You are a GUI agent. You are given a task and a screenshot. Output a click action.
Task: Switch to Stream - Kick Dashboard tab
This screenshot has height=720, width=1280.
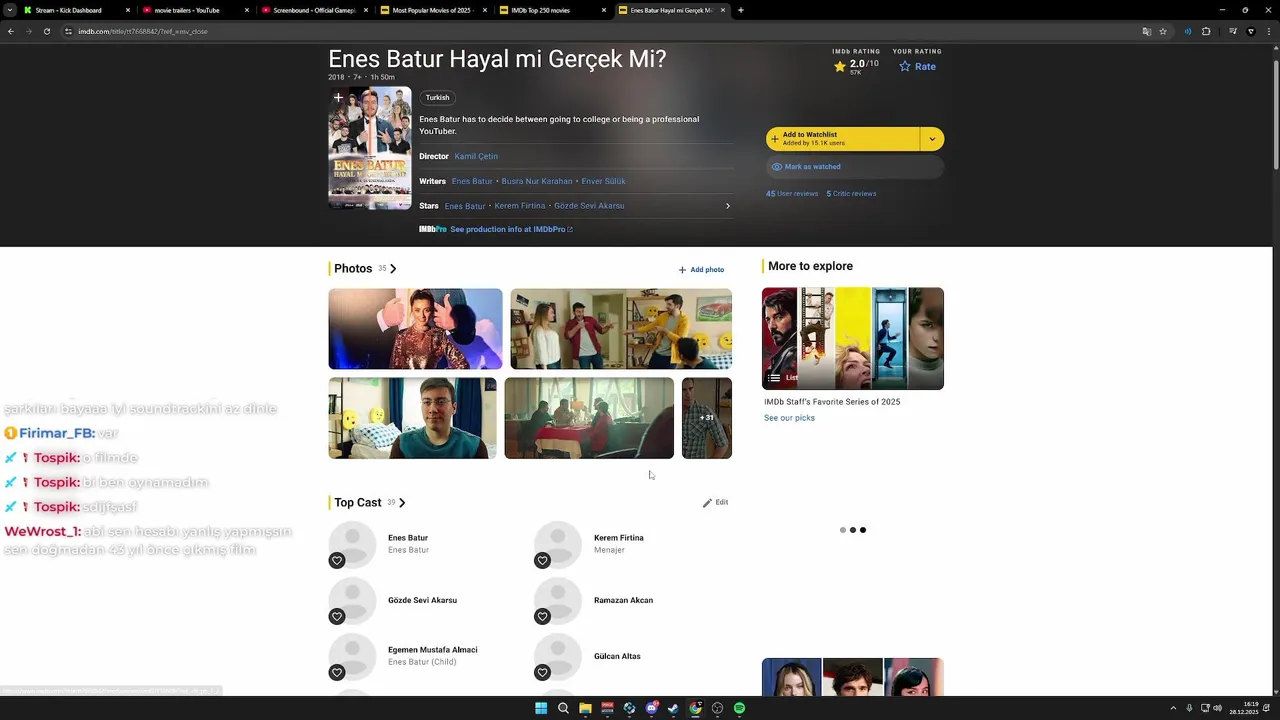tap(78, 10)
